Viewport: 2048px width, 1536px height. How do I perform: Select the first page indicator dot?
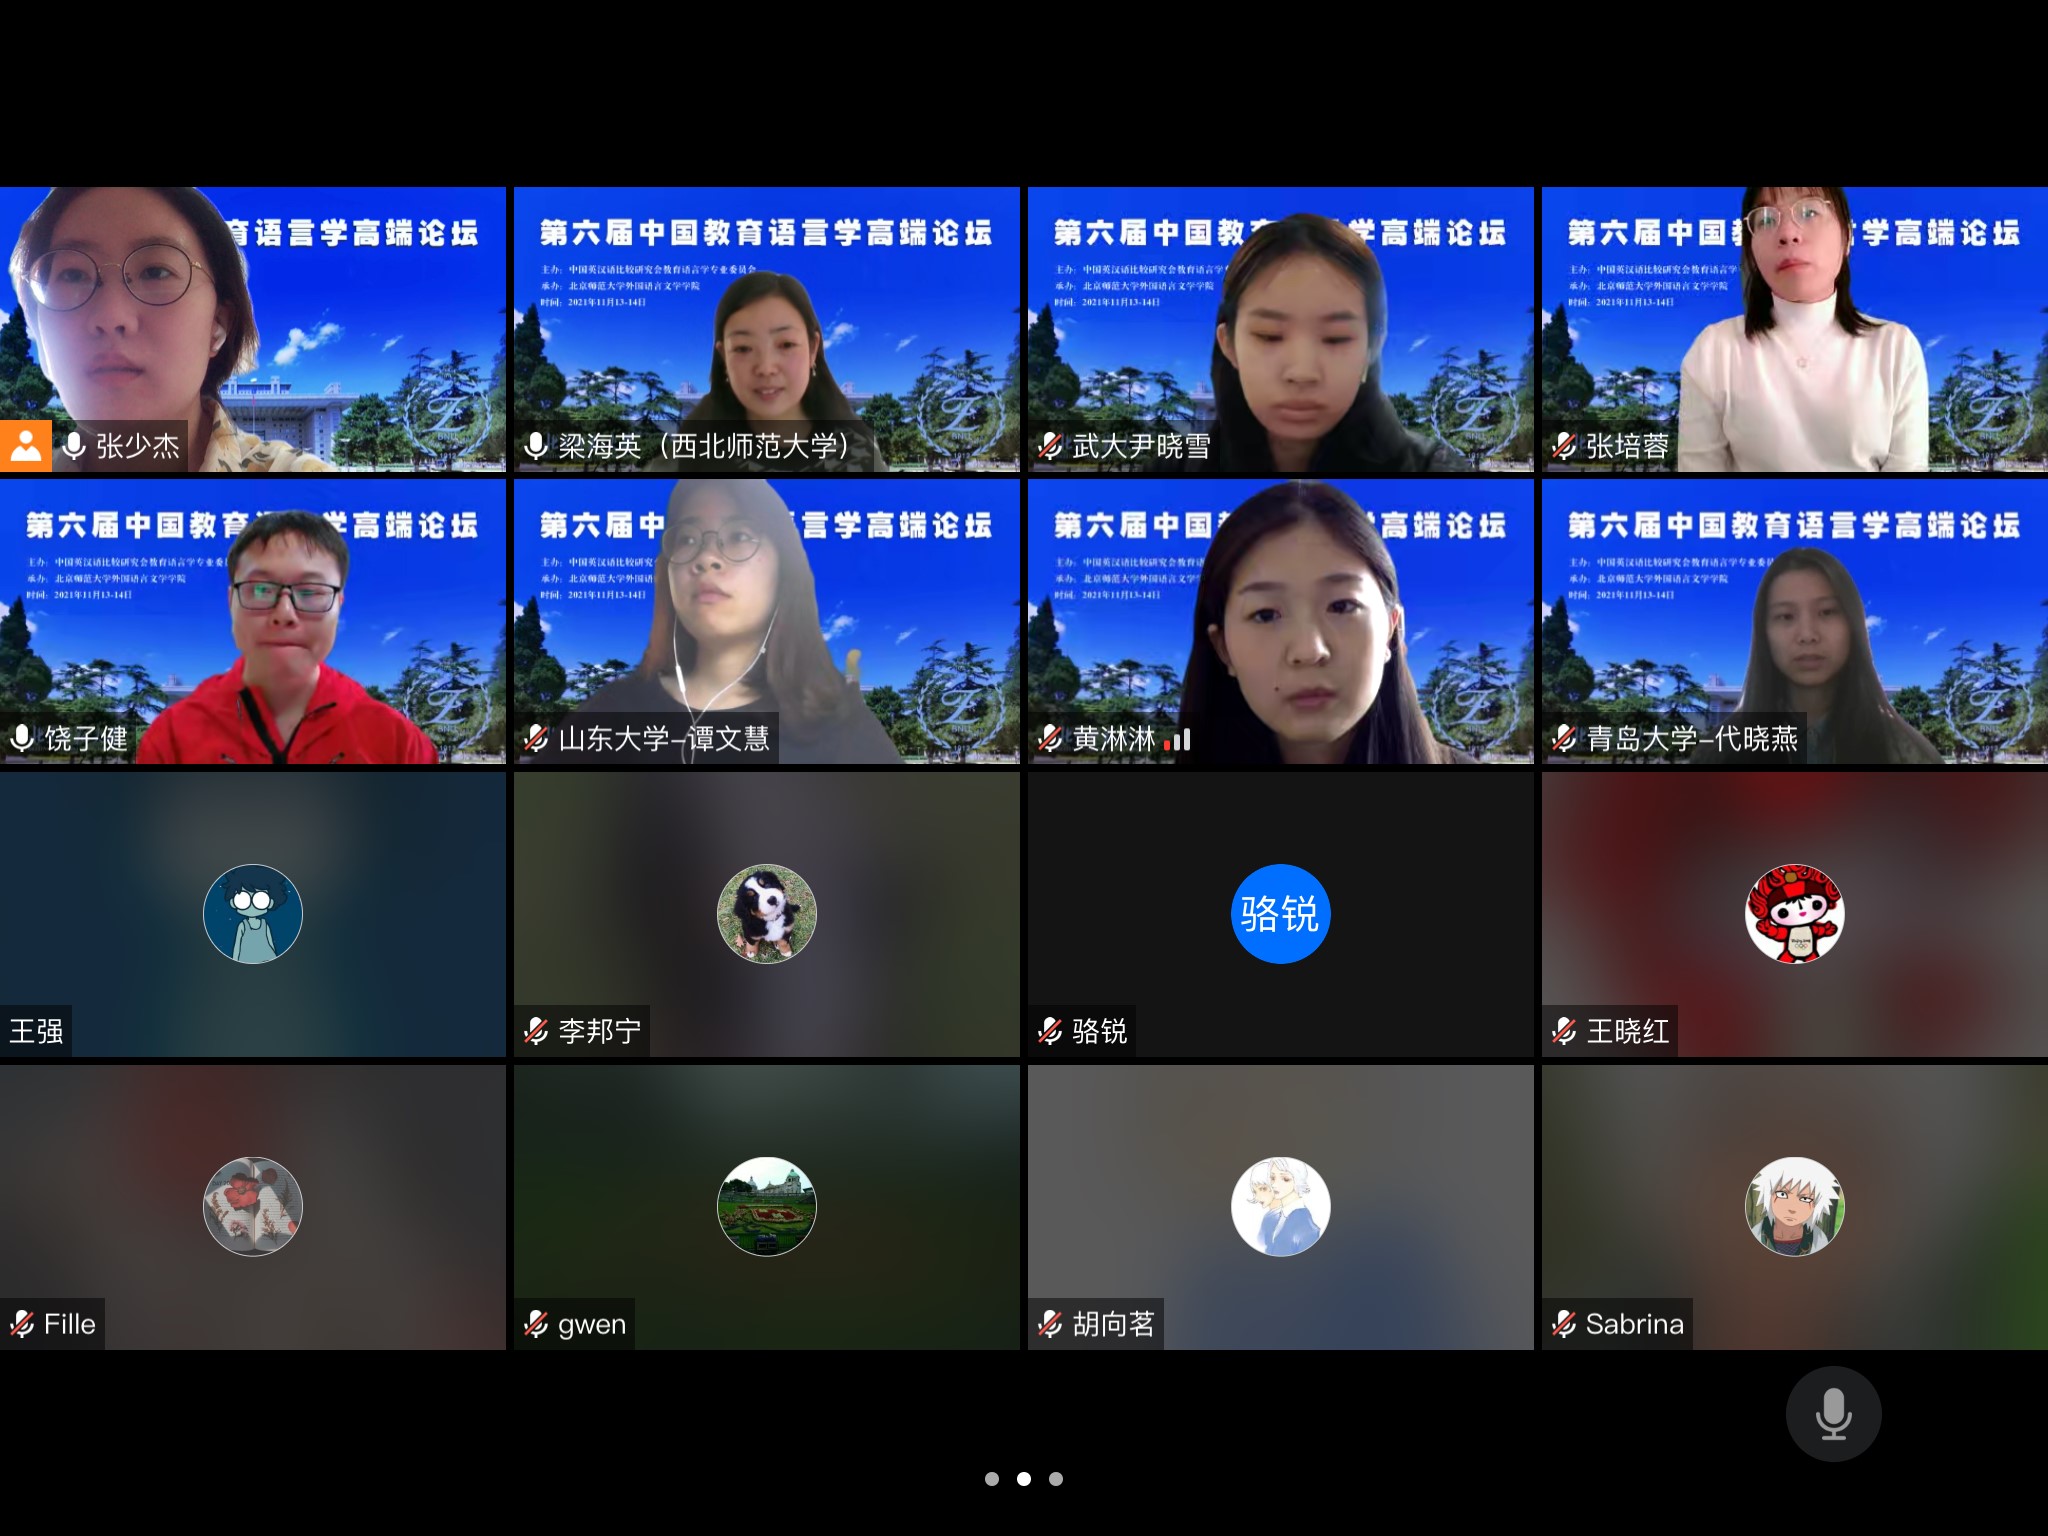(x=992, y=1477)
